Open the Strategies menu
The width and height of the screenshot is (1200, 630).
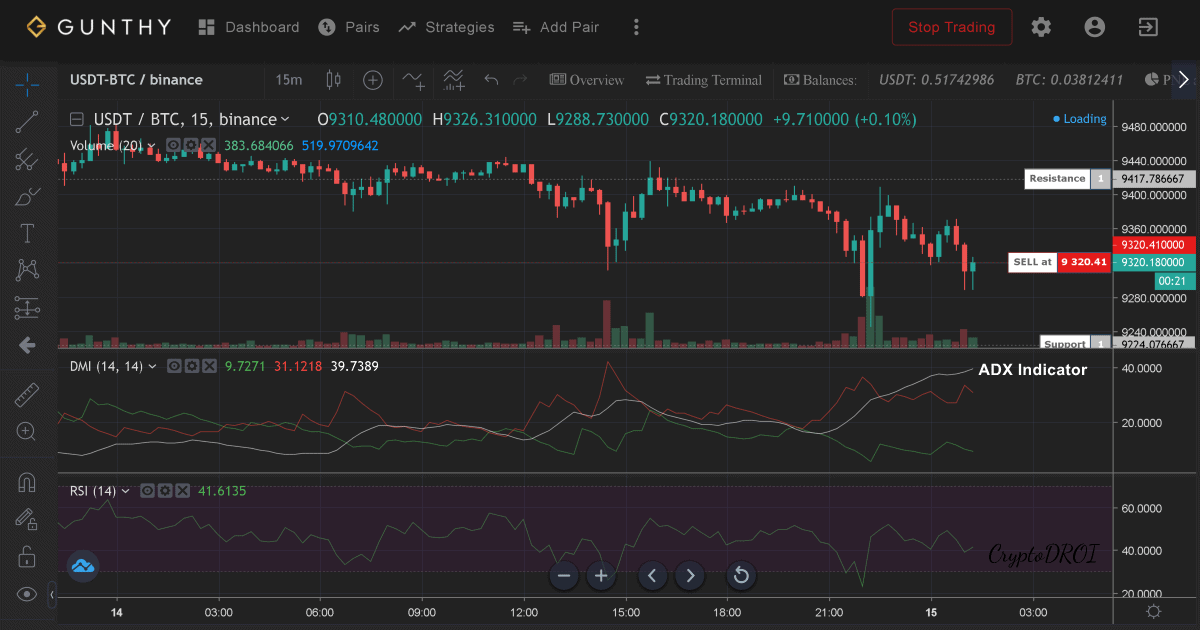(446, 27)
